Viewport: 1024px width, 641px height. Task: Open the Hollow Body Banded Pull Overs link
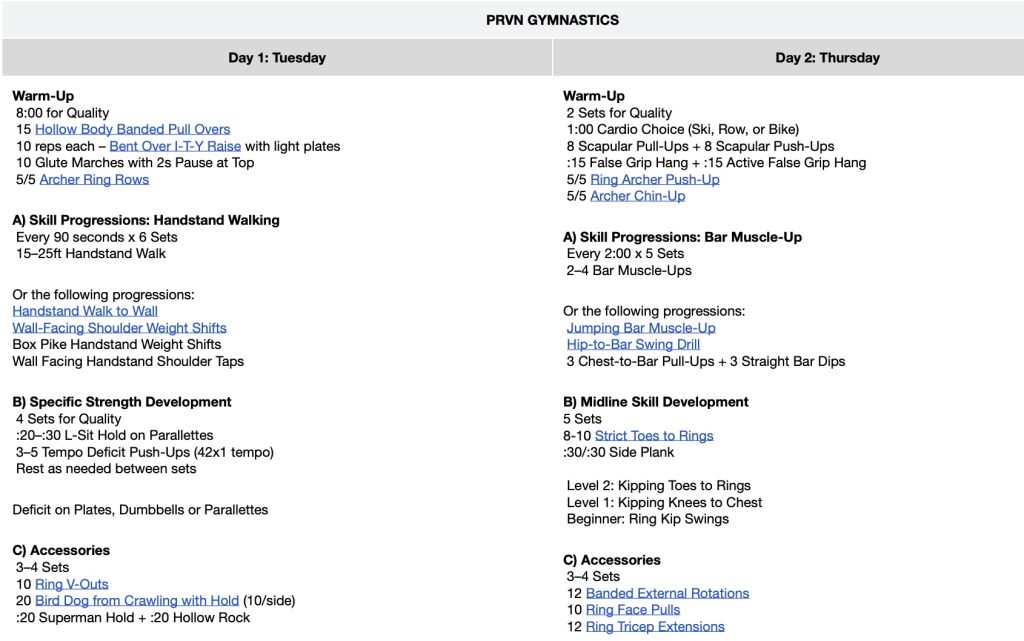(x=132, y=130)
